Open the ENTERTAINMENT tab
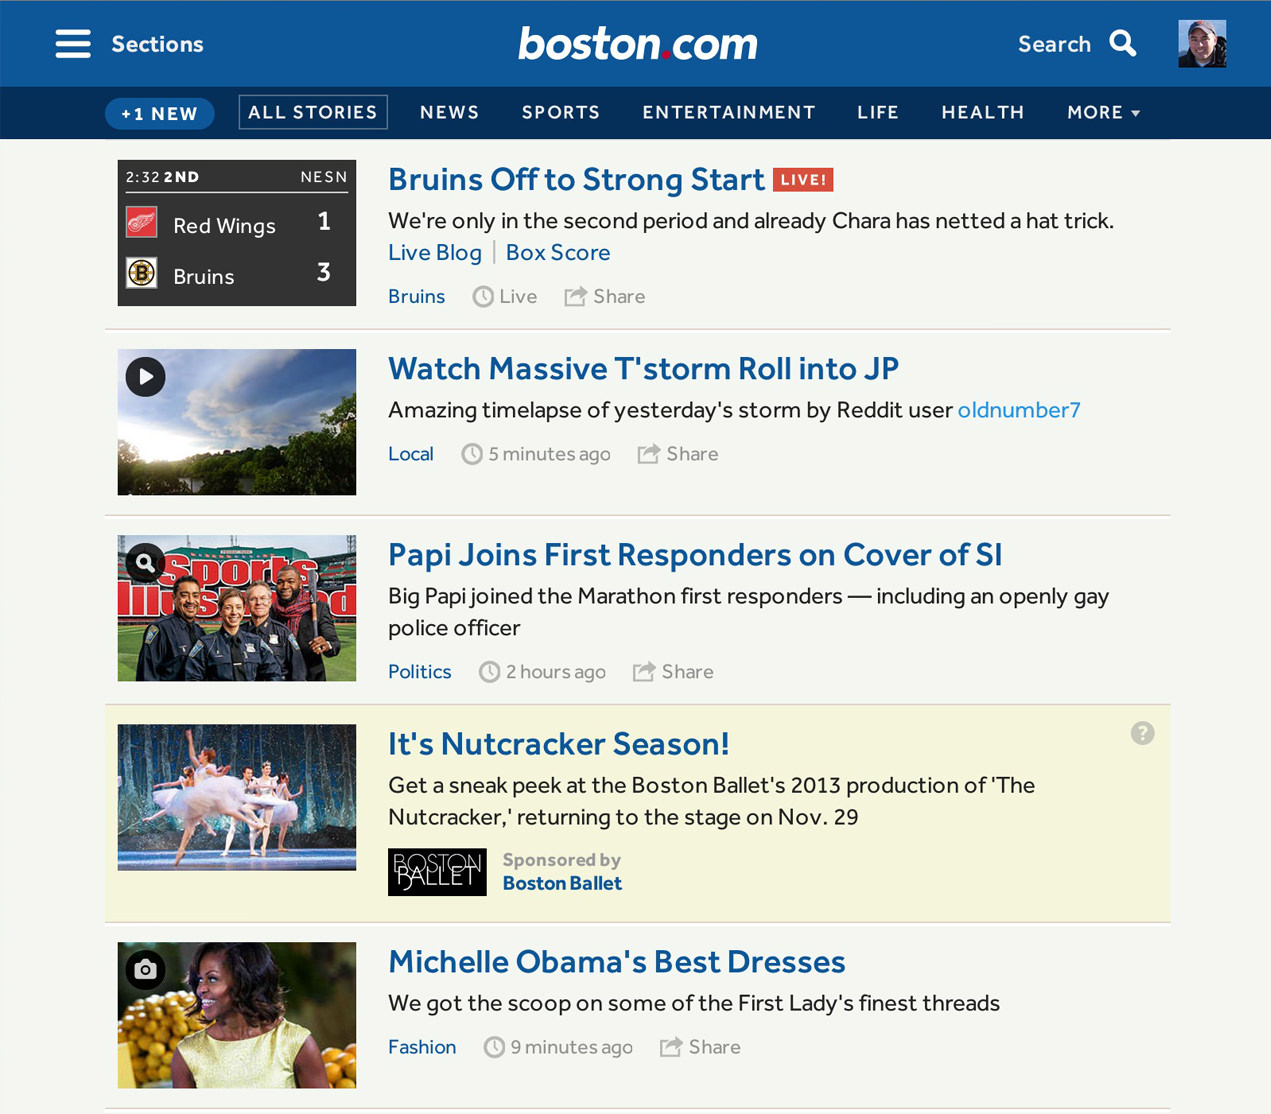Image resolution: width=1271 pixels, height=1114 pixels. pyautogui.click(x=729, y=113)
